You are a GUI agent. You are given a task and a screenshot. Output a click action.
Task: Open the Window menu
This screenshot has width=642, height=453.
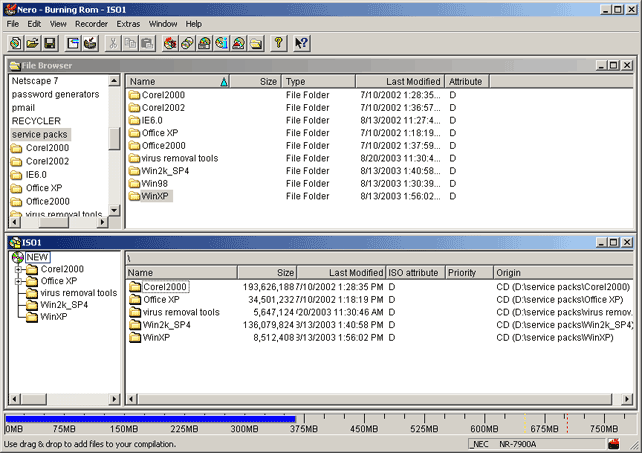click(163, 24)
